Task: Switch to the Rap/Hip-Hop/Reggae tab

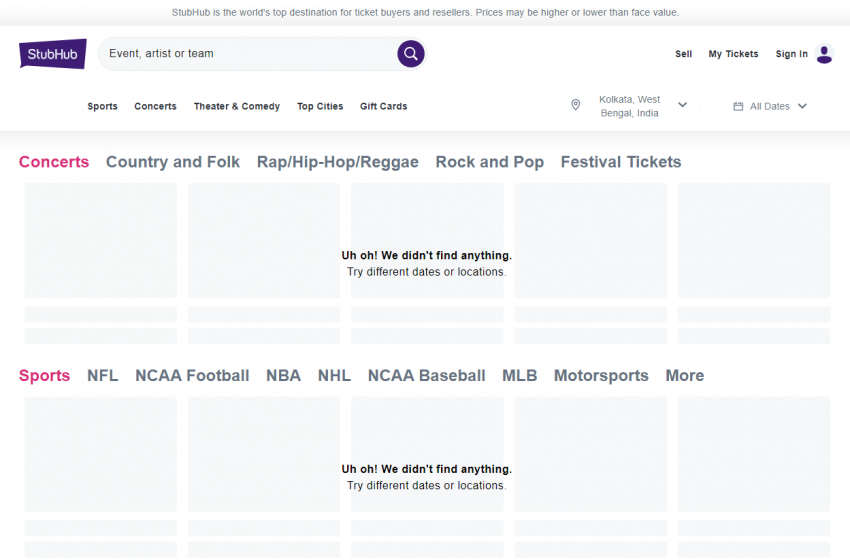Action: coord(338,162)
